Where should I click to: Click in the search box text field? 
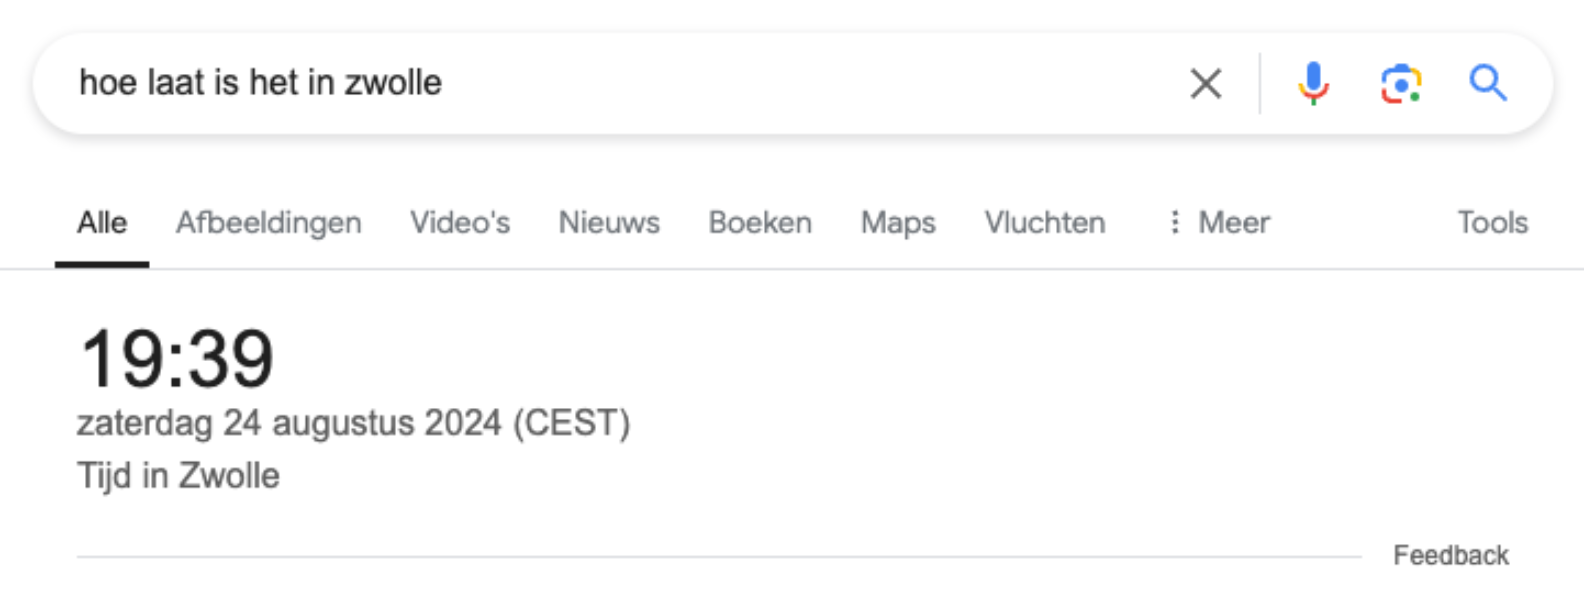click(700, 83)
